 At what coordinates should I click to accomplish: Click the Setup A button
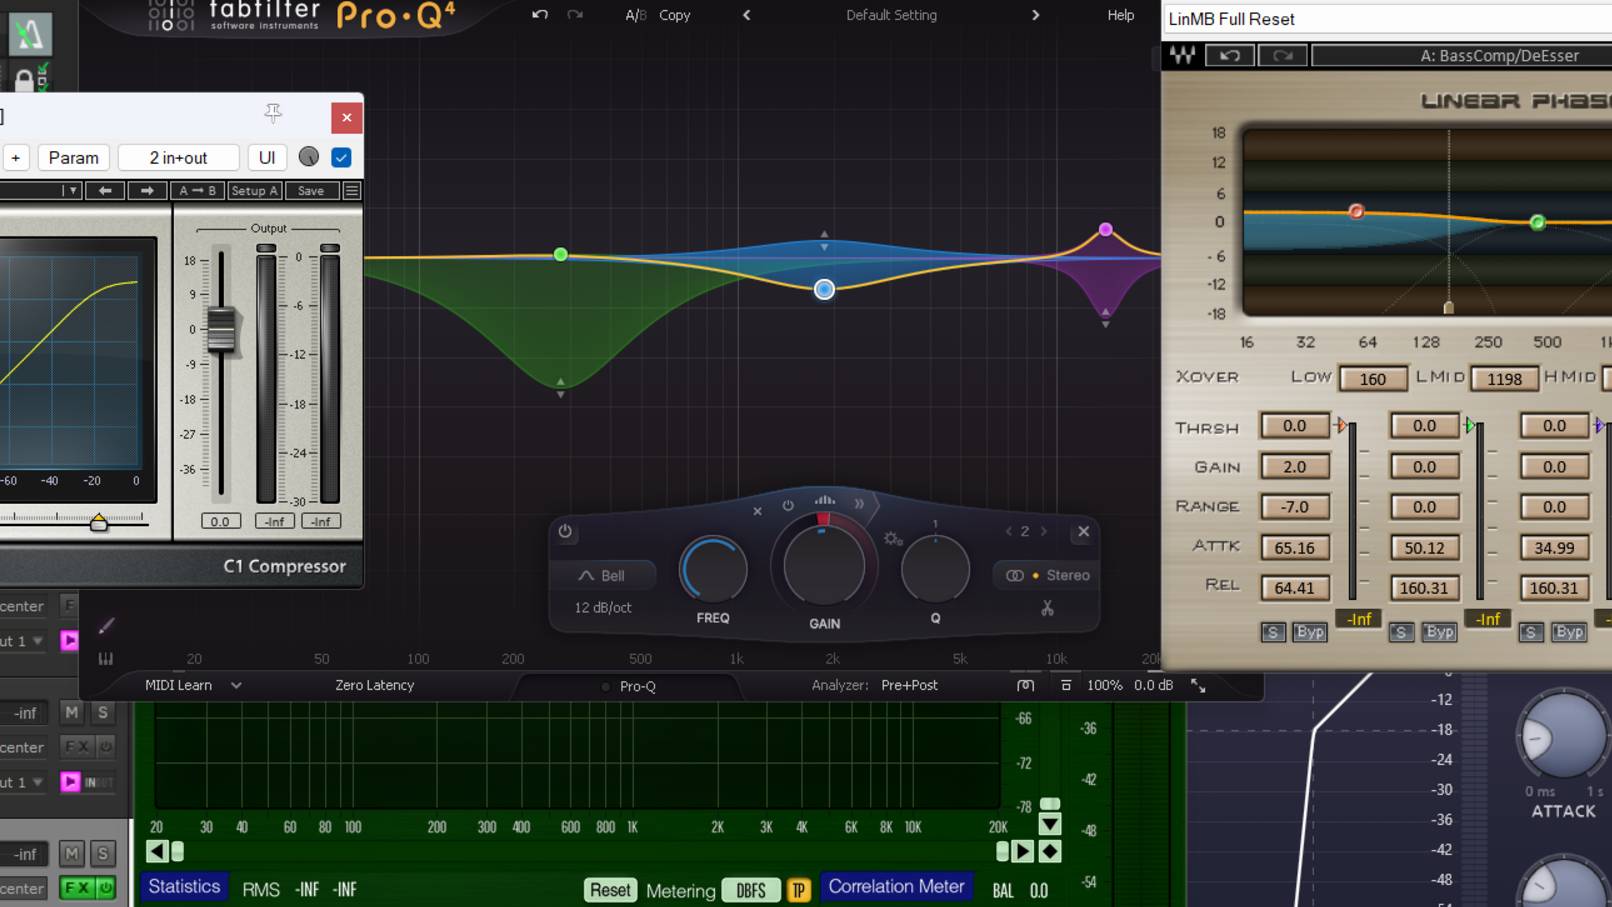(254, 190)
